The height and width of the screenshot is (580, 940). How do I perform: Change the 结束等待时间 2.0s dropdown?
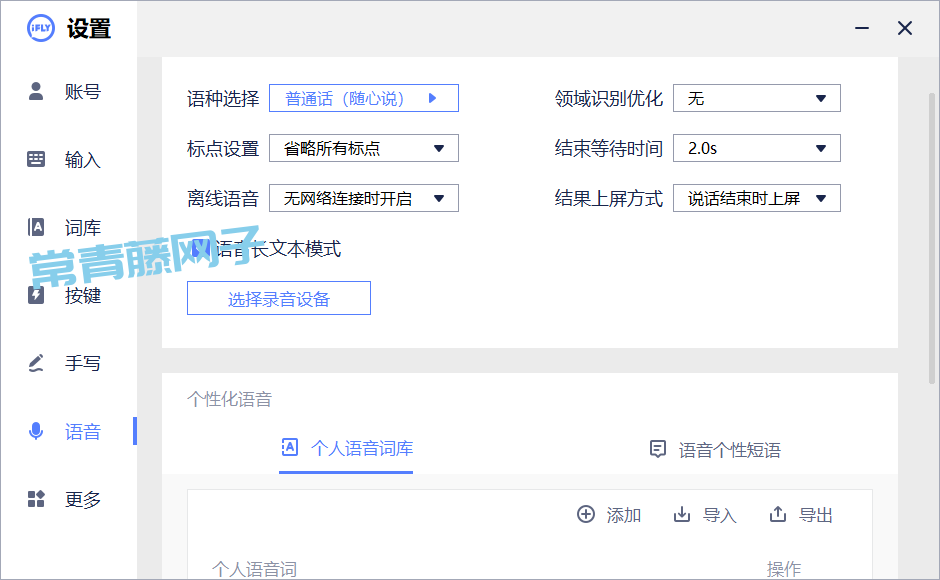(756, 149)
